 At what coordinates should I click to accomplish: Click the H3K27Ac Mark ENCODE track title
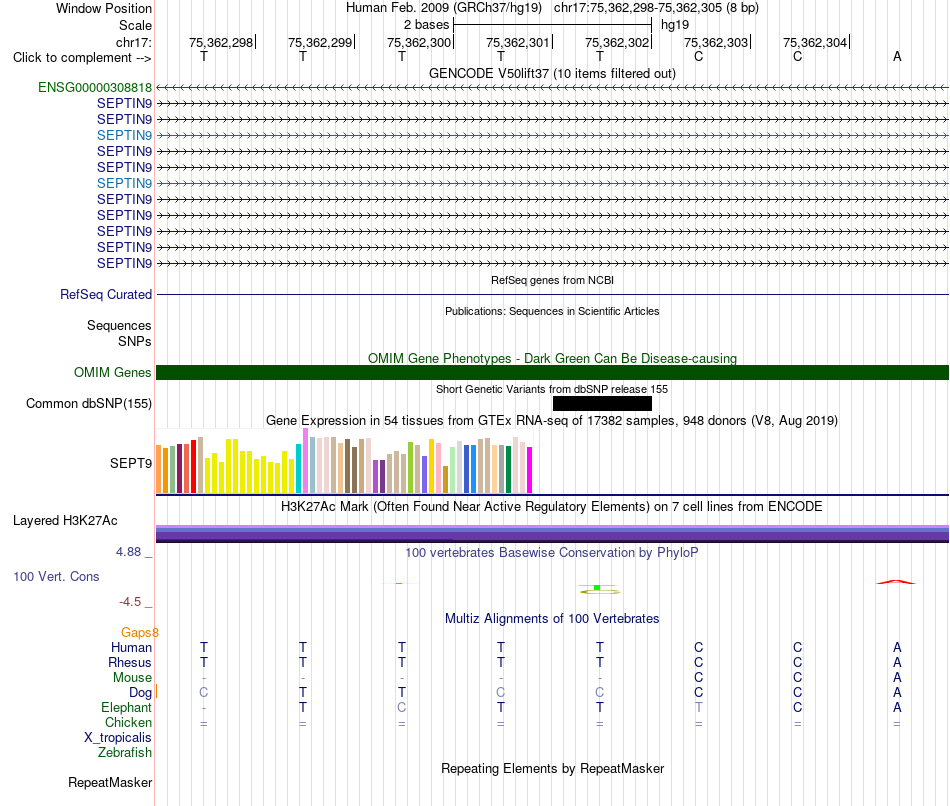tap(552, 507)
